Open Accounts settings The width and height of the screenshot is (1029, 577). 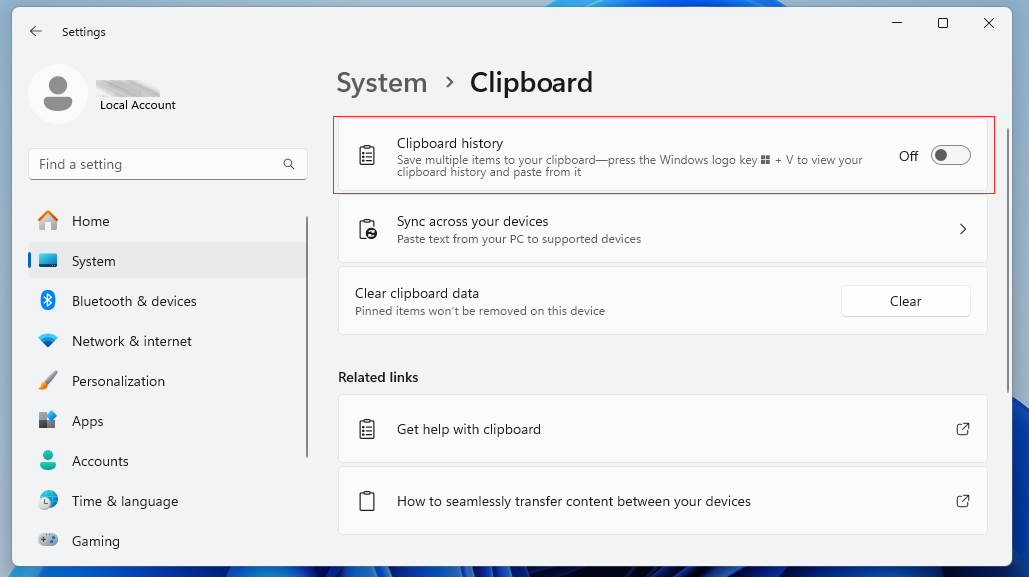tap(167, 461)
